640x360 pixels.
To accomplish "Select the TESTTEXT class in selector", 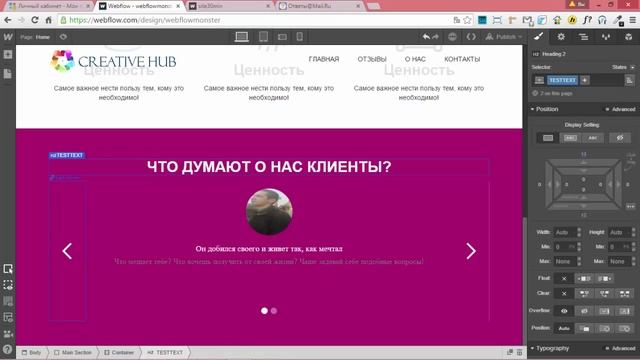I will 562,80.
